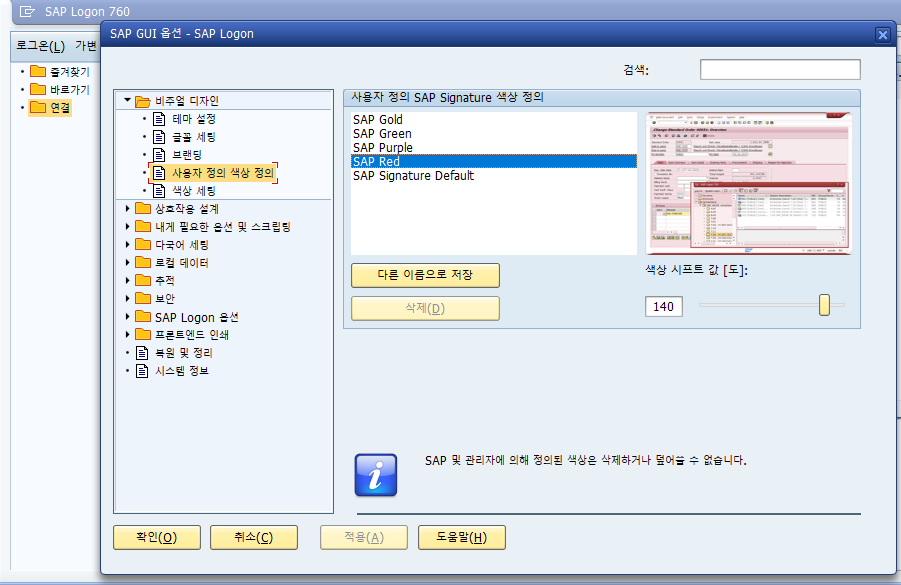
Task: Open the 로그온(L) menu in SAP Logon
Action: pos(40,46)
